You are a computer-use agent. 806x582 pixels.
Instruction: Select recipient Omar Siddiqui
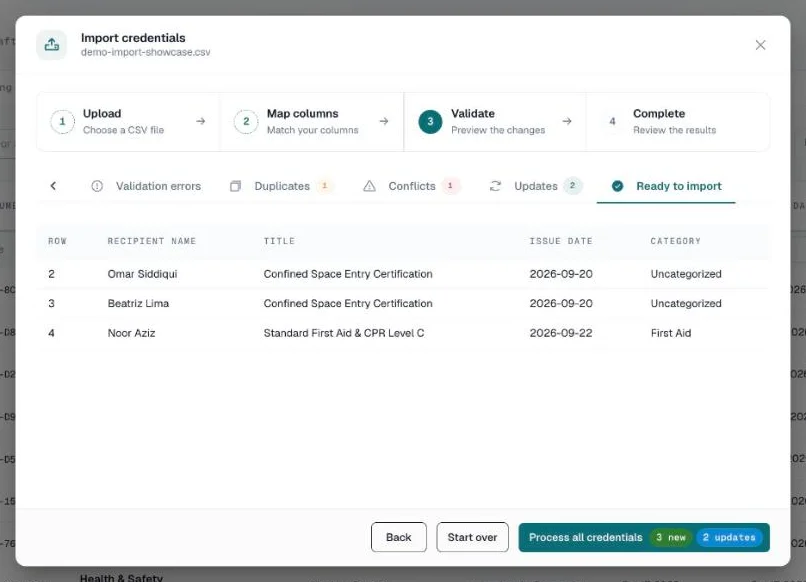[142, 274]
